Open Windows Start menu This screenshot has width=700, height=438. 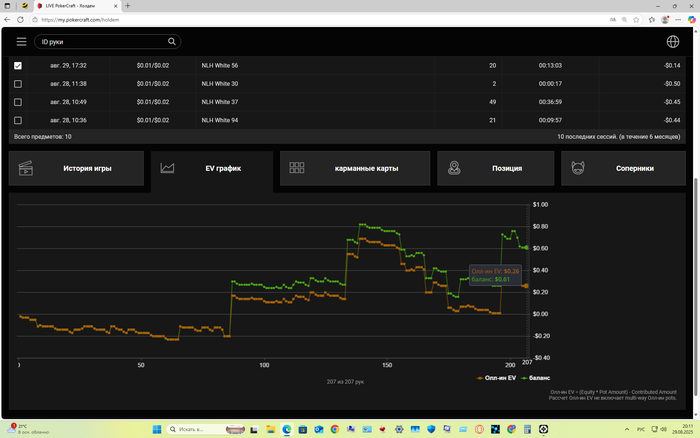click(x=157, y=430)
